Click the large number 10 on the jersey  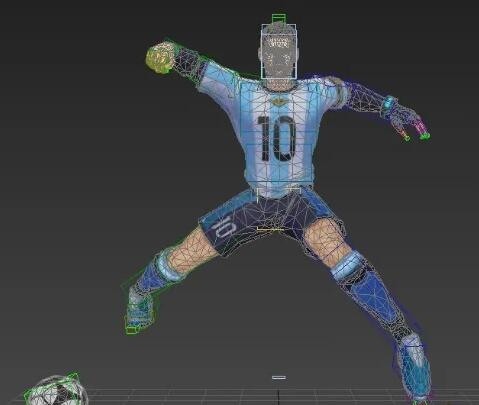276,139
